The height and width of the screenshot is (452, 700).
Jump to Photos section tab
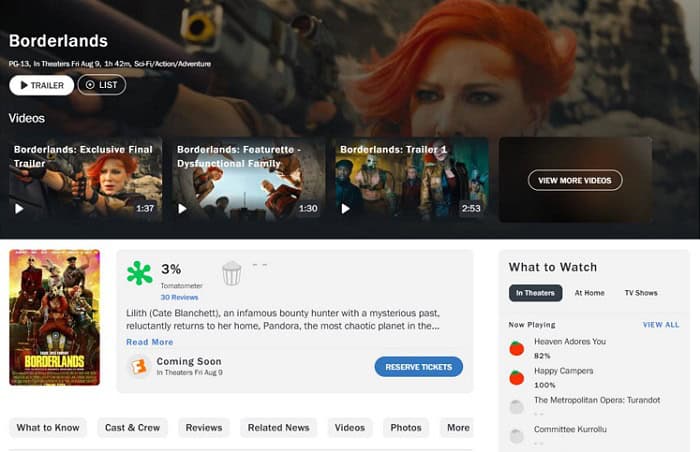click(x=406, y=428)
